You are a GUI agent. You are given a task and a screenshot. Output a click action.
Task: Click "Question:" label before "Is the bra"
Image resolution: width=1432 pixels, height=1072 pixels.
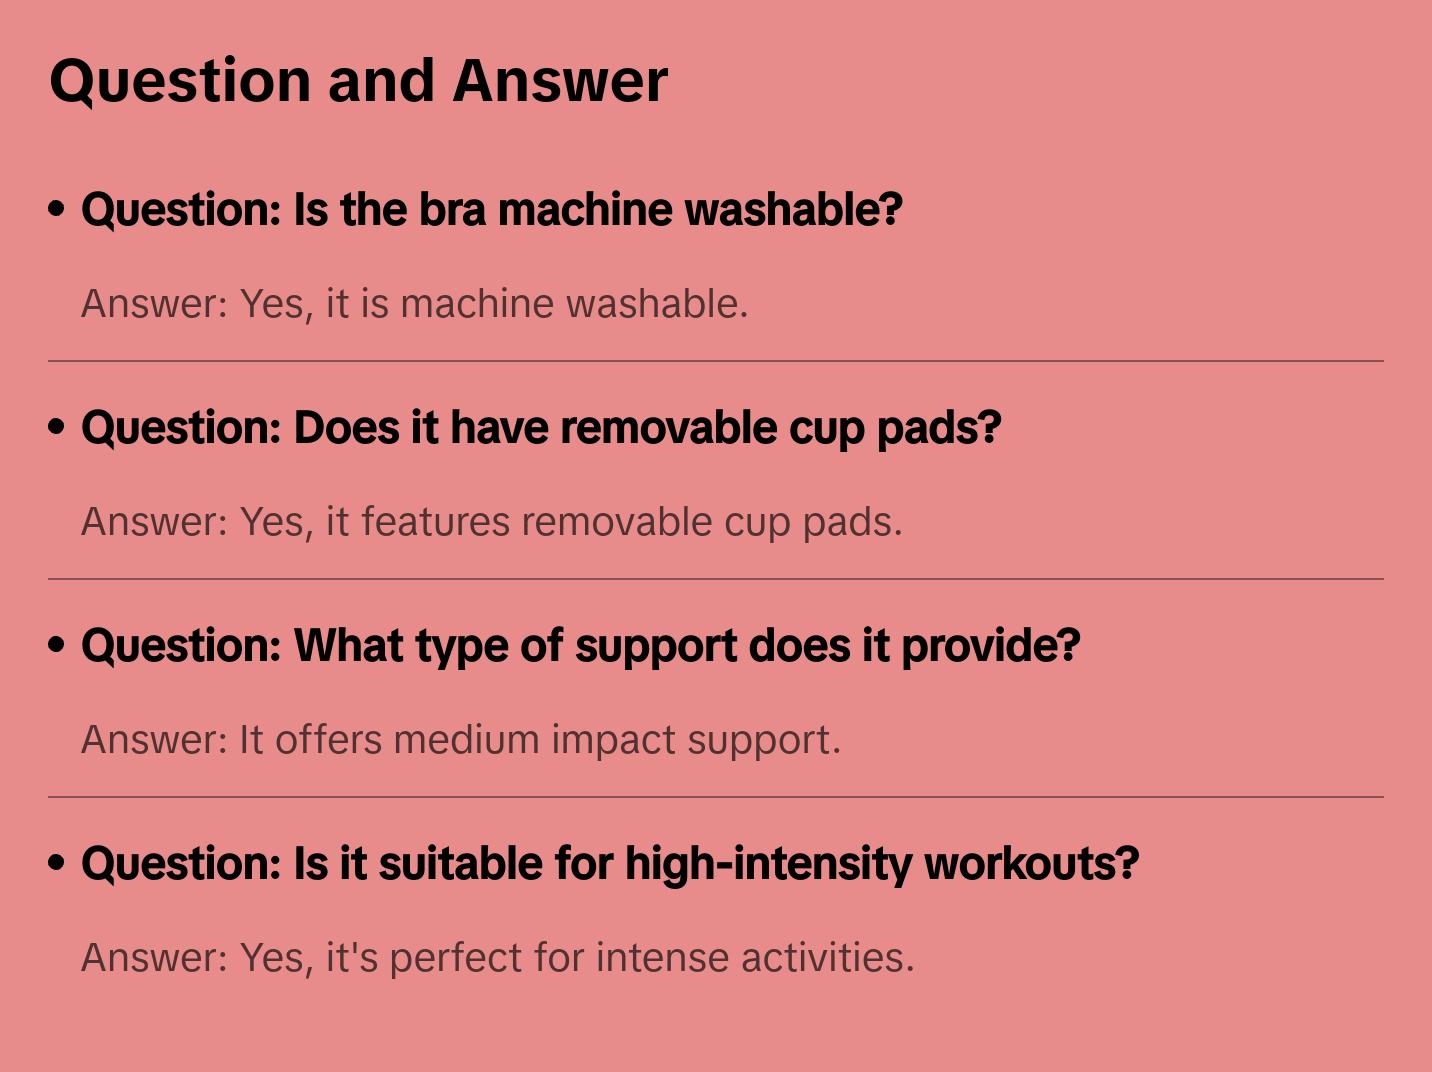pyautogui.click(x=181, y=210)
